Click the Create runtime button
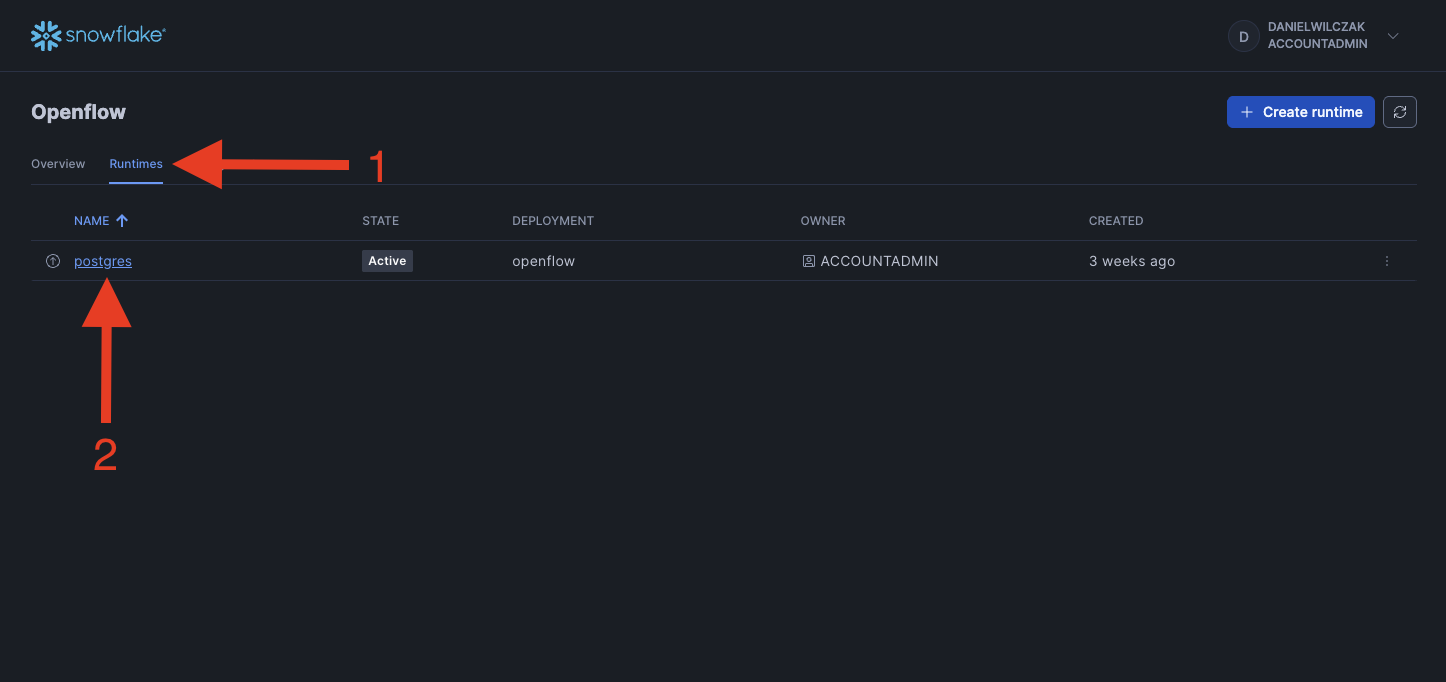The image size is (1446, 682). point(1300,112)
